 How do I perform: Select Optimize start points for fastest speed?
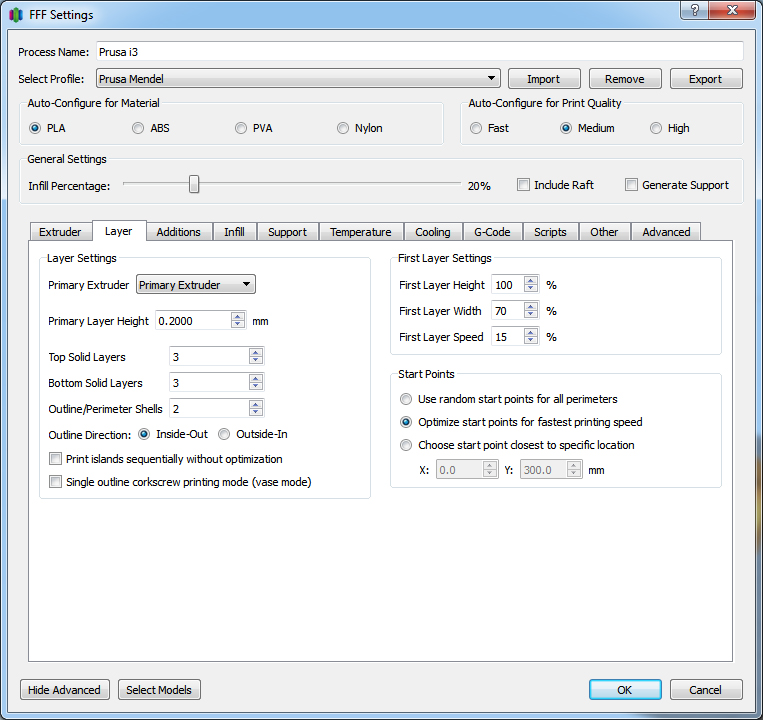pyautogui.click(x=406, y=422)
